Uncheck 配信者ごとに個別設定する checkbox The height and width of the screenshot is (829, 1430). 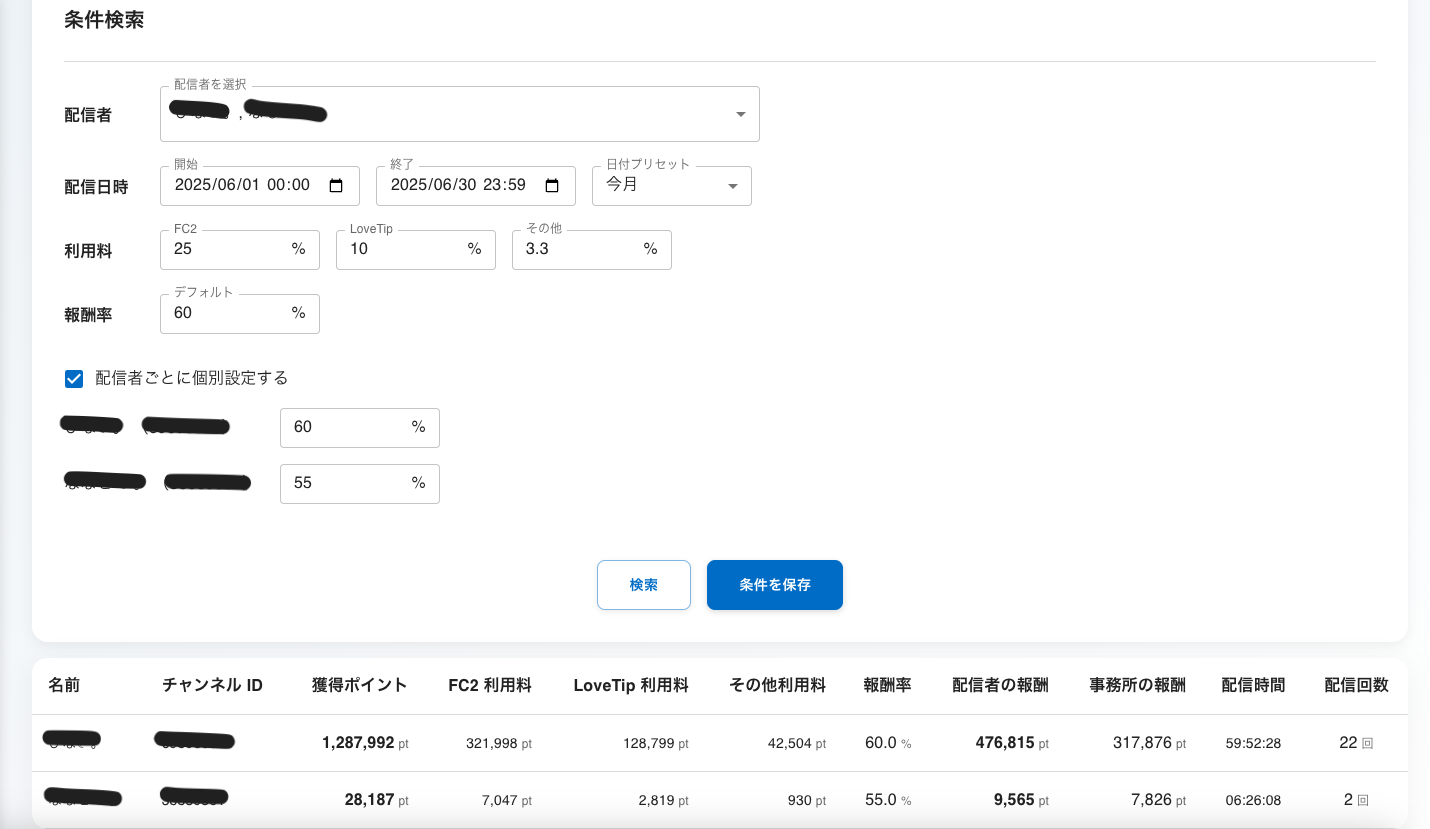[74, 378]
